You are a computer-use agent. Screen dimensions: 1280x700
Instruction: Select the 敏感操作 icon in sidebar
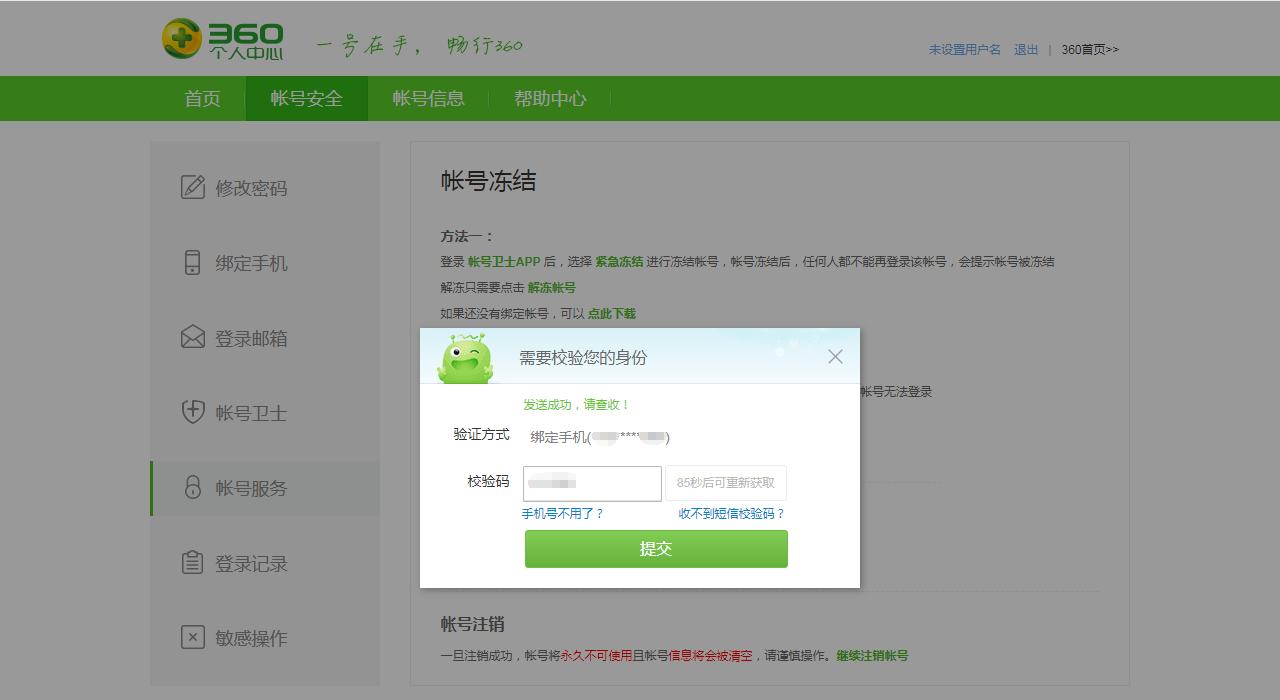(192, 638)
